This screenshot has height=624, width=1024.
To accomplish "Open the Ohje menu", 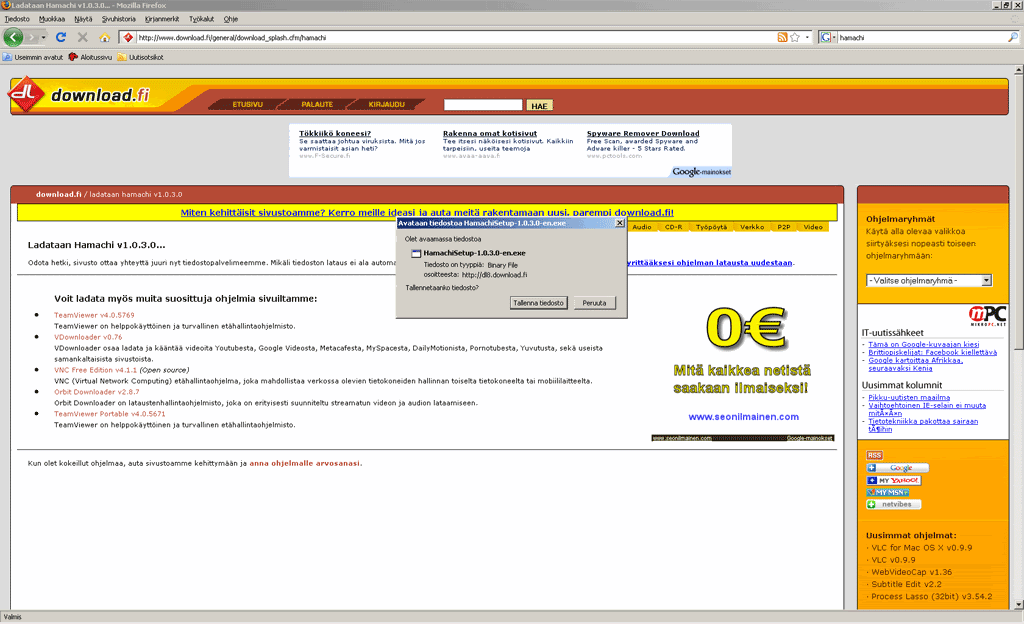I will 231,19.
